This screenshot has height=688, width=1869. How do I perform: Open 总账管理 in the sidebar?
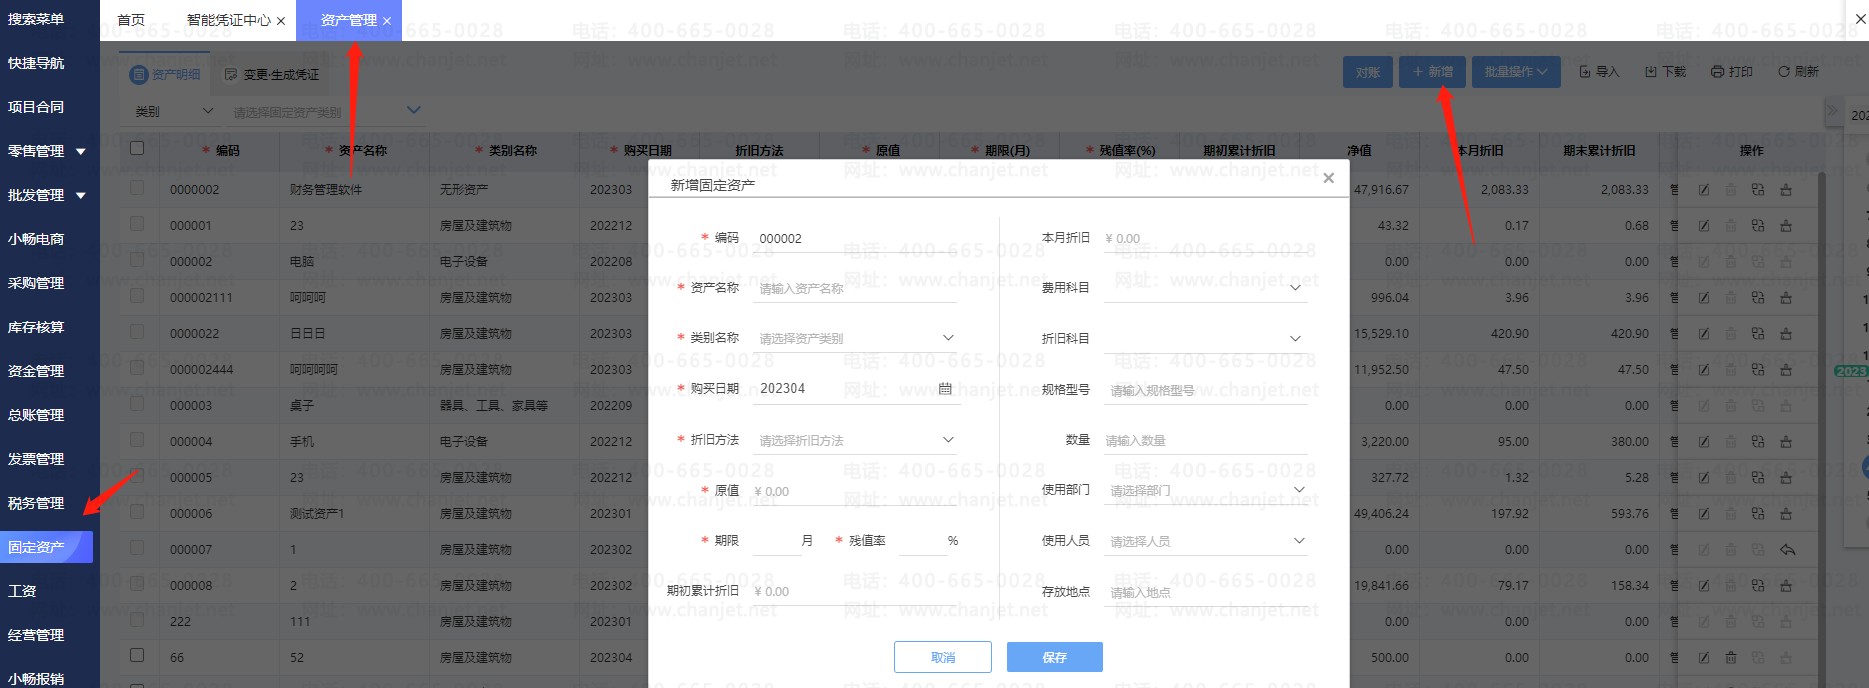(x=37, y=415)
